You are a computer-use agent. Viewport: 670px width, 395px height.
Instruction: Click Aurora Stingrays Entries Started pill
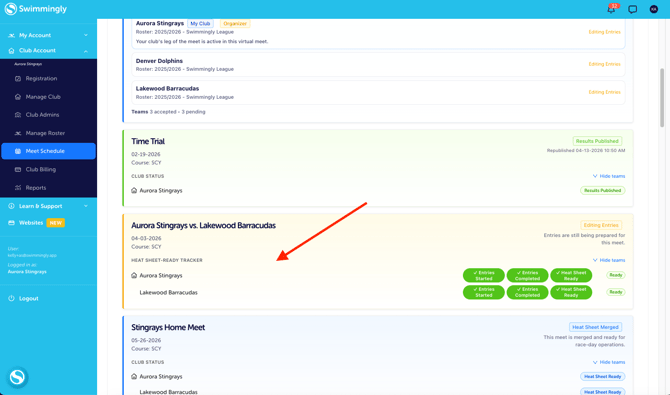(484, 276)
